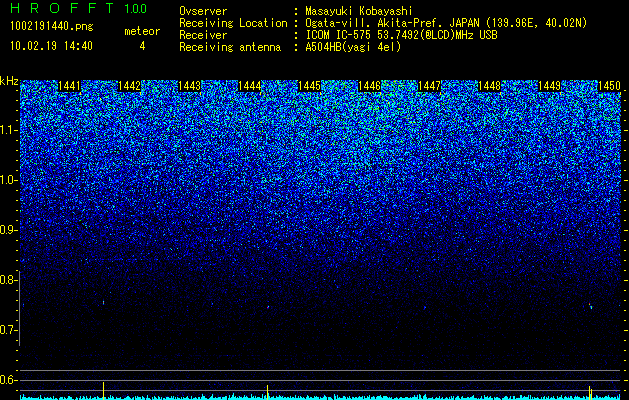The height and width of the screenshot is (400, 629).
Task: Click the ICOM IC-575 53.7492 MHz USB text
Action: pyautogui.click(x=401, y=35)
